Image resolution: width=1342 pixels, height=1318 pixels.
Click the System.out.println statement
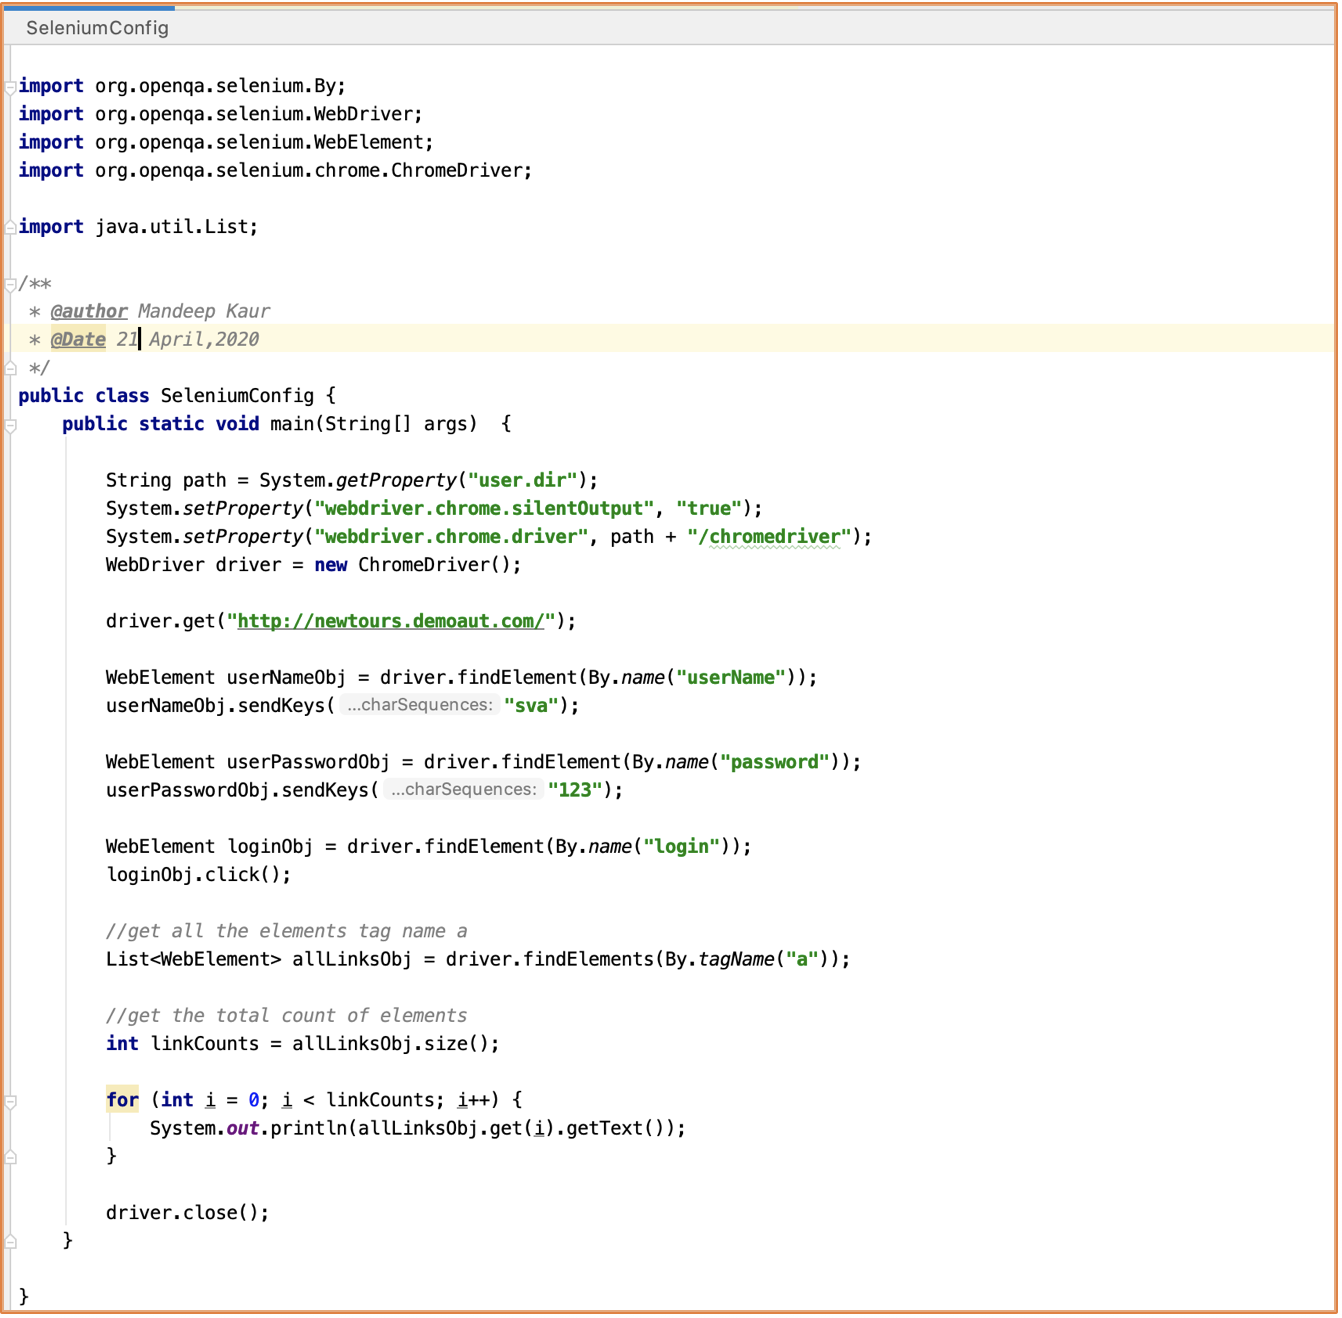[x=417, y=1127]
